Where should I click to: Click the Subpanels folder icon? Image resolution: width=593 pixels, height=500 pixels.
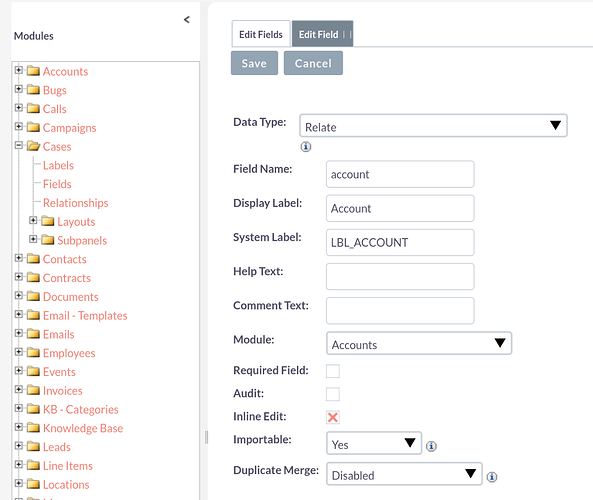[48, 240]
